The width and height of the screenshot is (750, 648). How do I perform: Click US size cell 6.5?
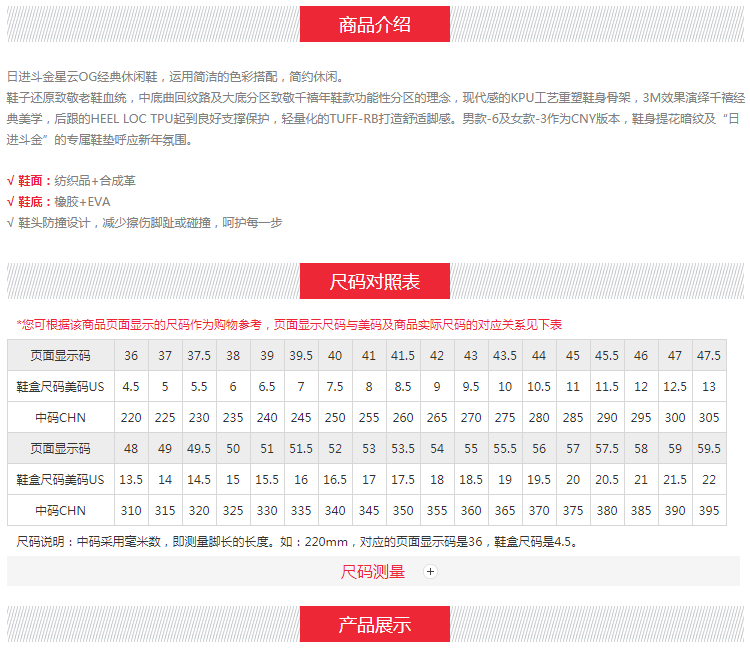tap(267, 386)
